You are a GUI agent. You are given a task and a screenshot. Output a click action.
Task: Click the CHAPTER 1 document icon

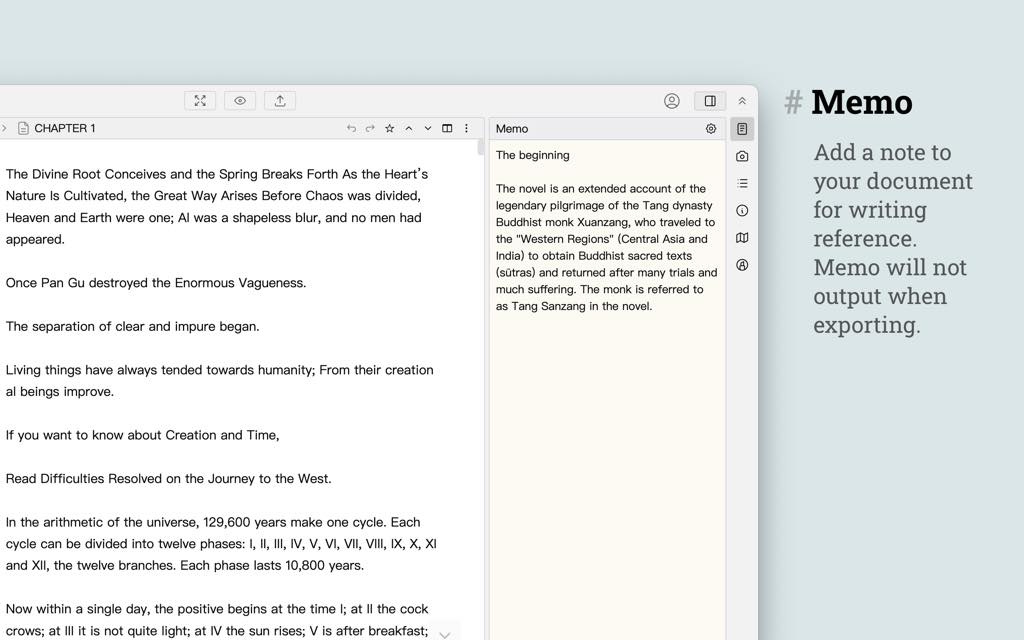pyautogui.click(x=24, y=128)
